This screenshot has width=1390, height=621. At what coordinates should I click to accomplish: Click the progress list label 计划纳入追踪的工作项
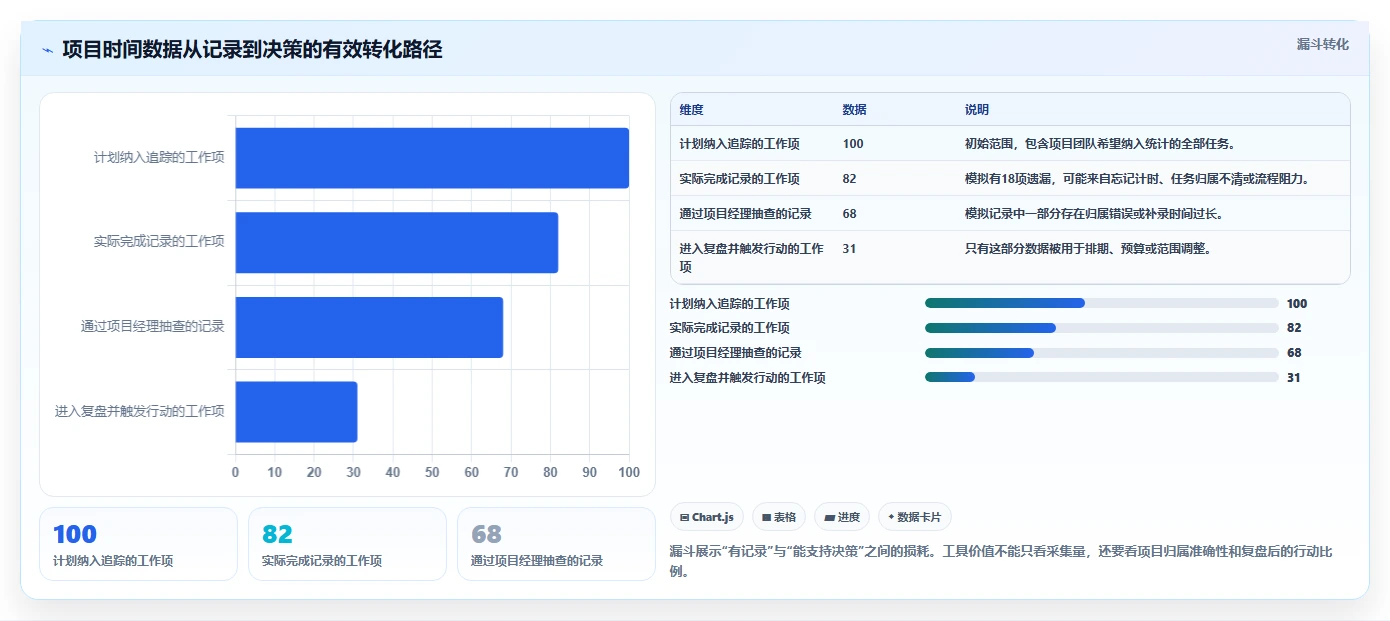(729, 304)
